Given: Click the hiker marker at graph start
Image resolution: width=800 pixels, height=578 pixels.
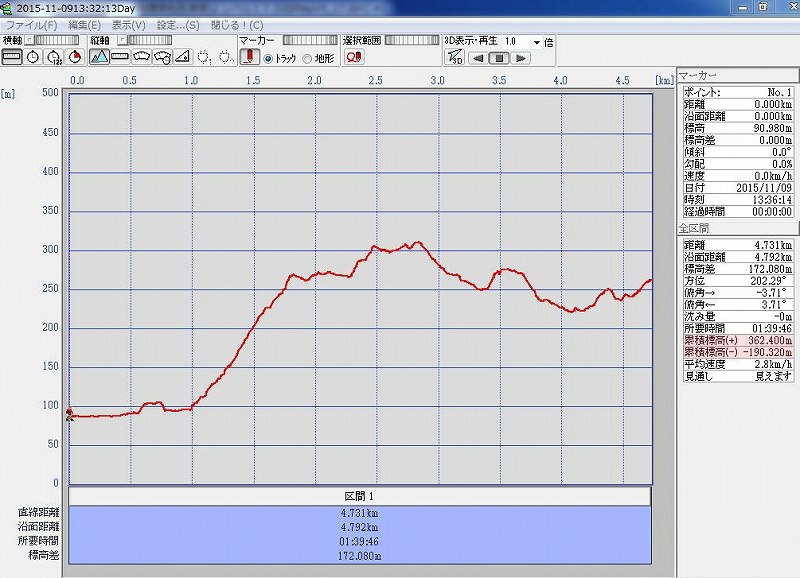Looking at the screenshot, I should [70, 414].
